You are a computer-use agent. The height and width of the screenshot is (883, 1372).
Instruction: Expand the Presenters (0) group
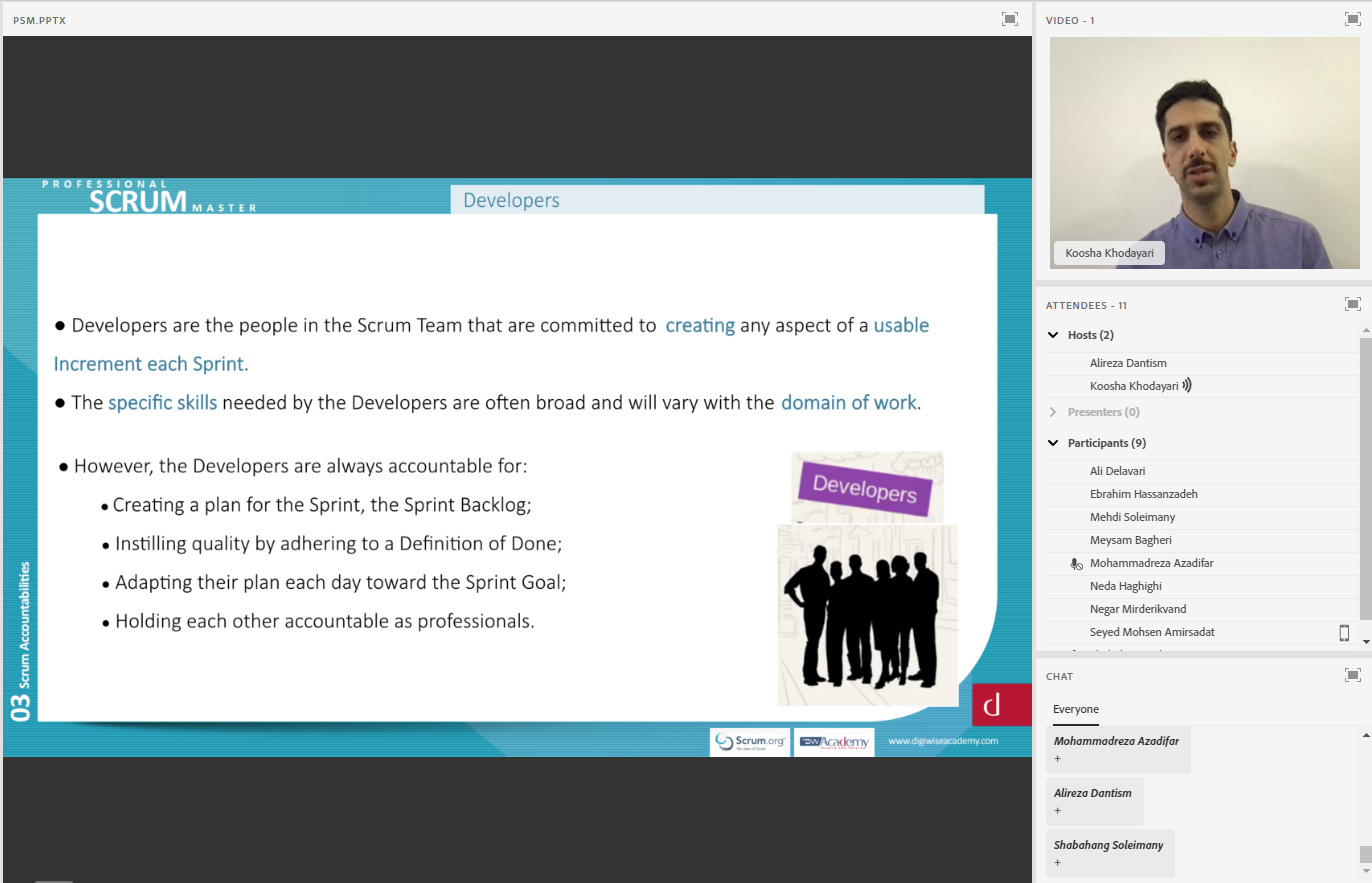click(1053, 412)
